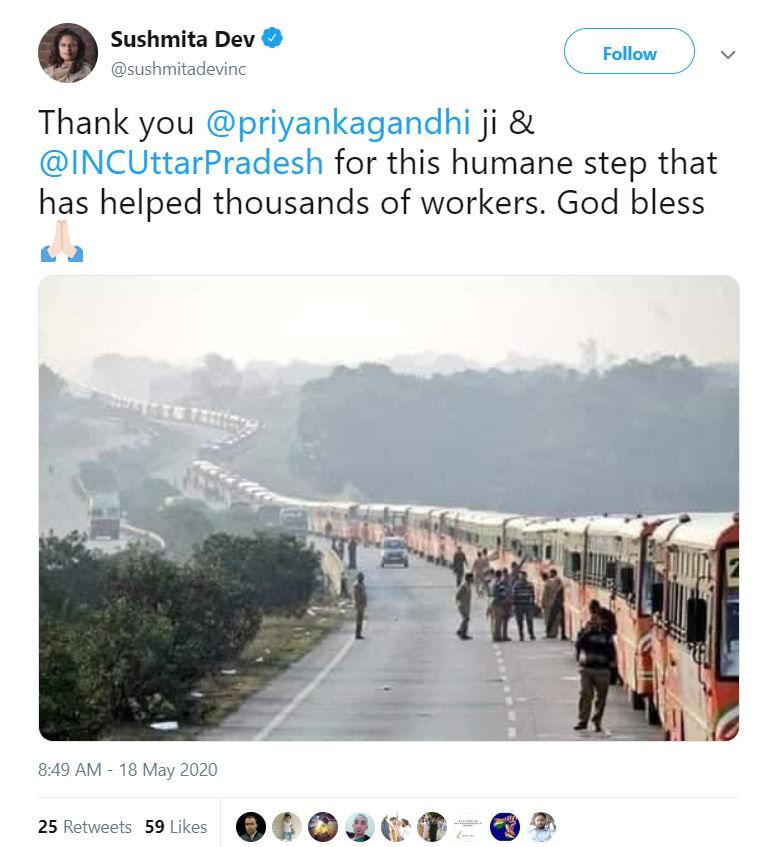Click liker avatar showing a small child
The height and width of the screenshot is (847, 768).
pos(287,827)
